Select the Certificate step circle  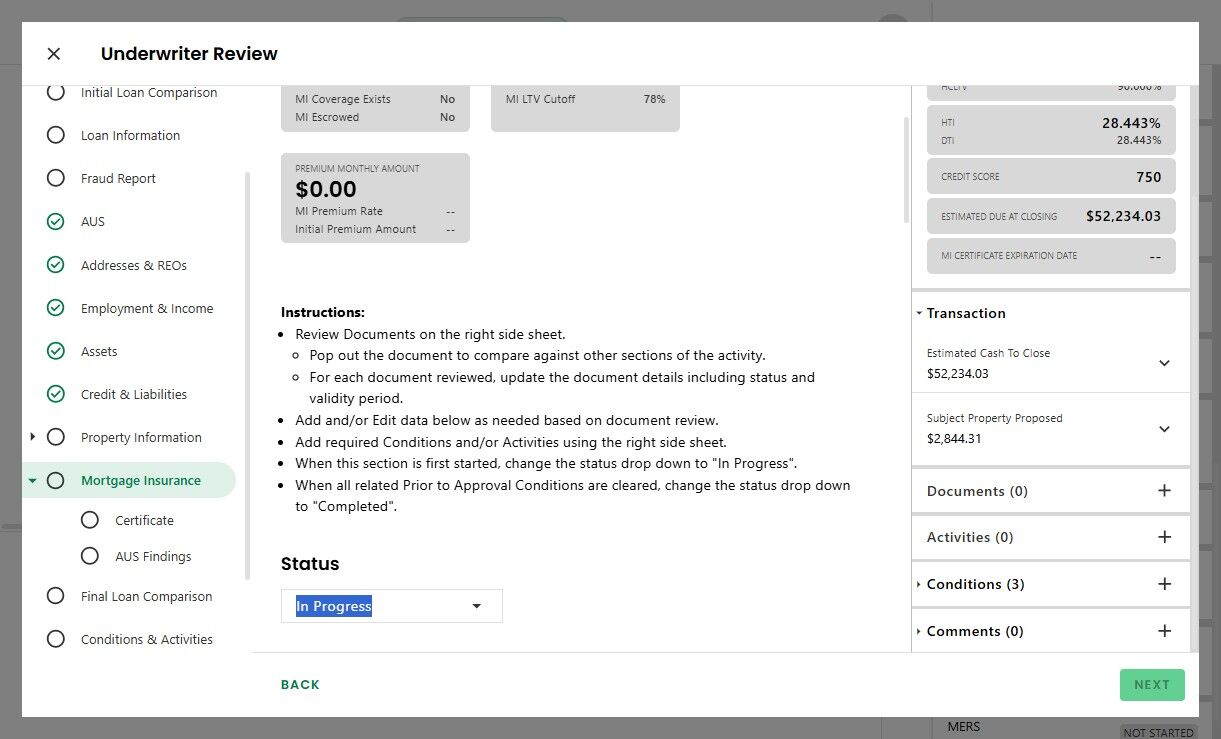pyautogui.click(x=90, y=520)
